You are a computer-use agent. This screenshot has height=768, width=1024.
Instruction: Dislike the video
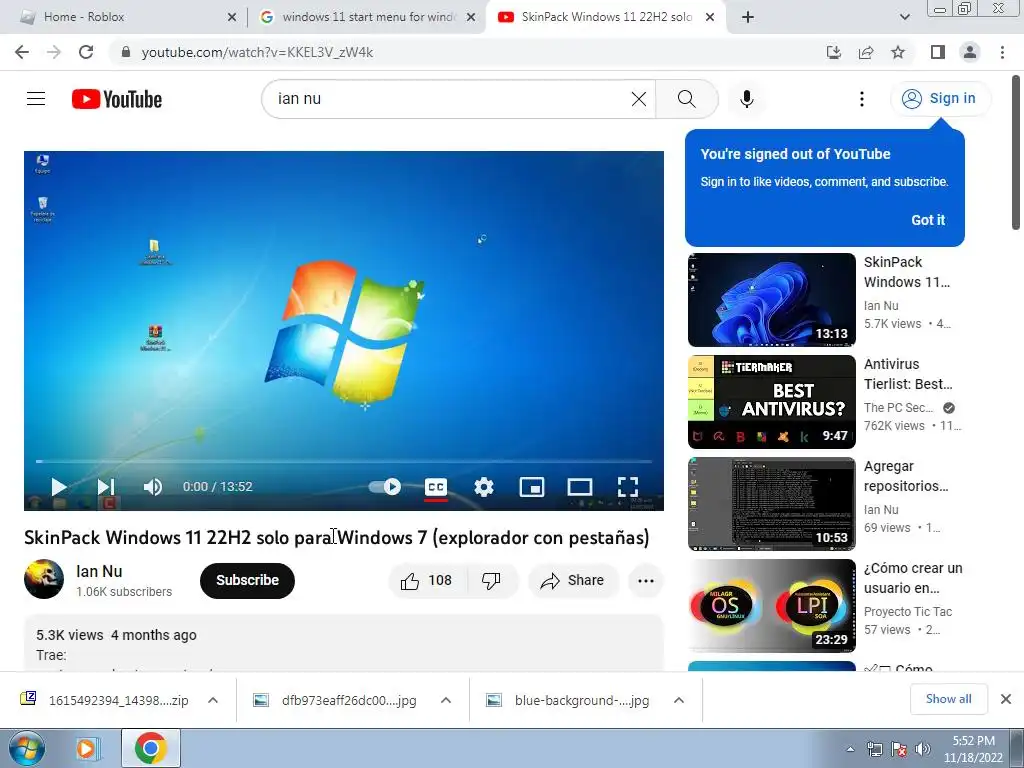[x=491, y=580]
